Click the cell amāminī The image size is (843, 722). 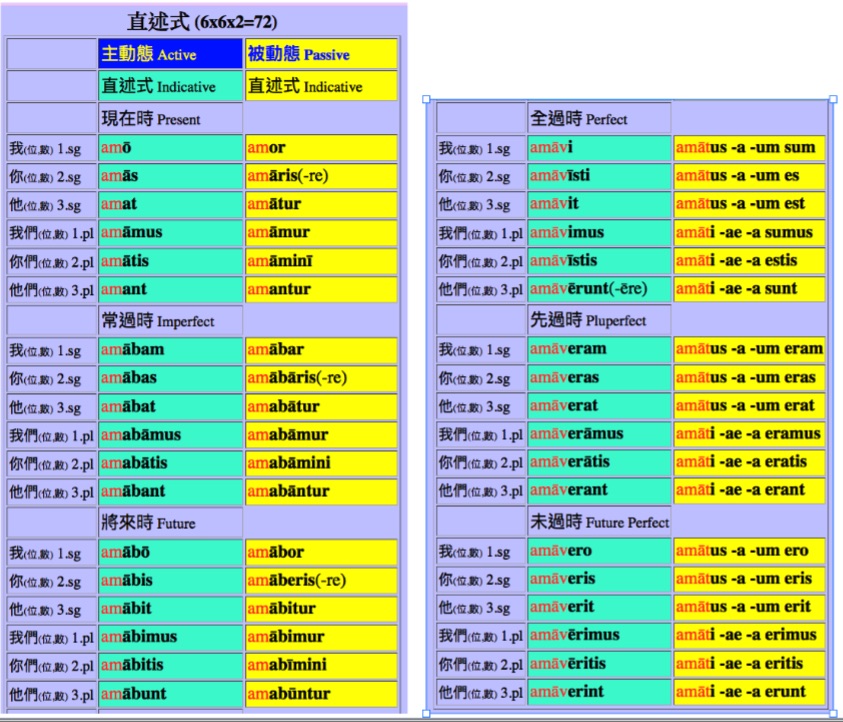(321, 261)
